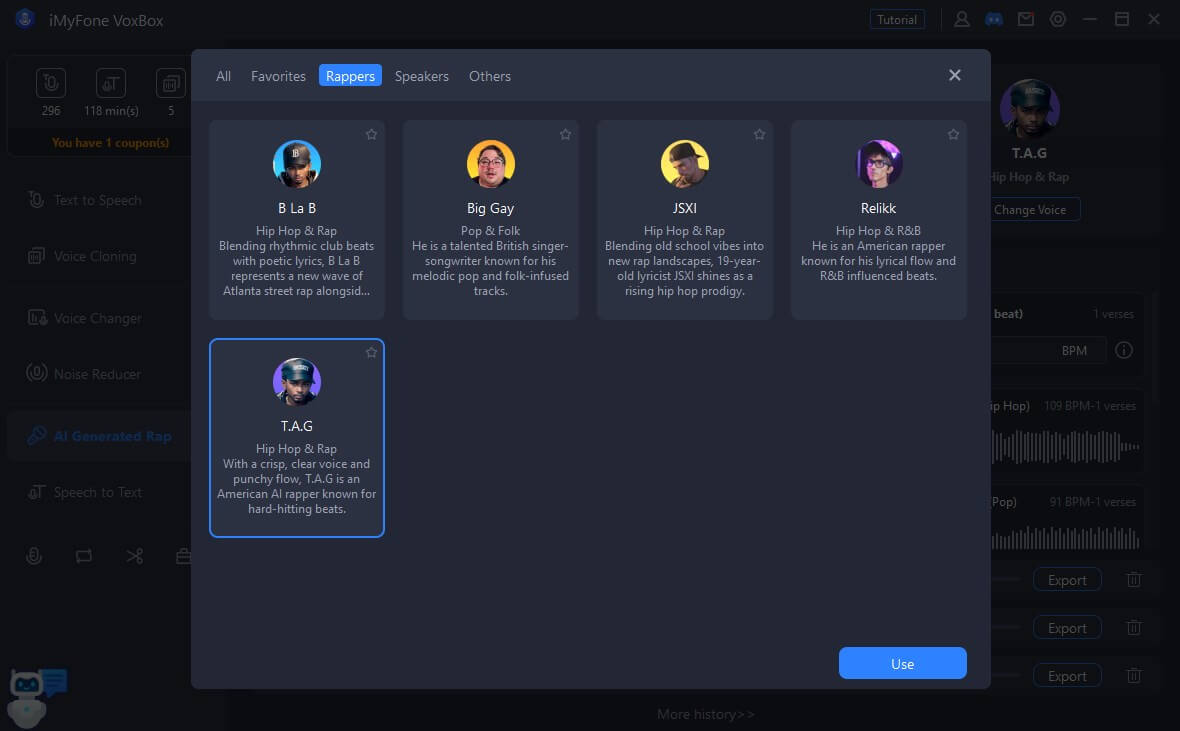Switch to the Speakers tab
Viewport: 1180px width, 731px height.
[421, 76]
